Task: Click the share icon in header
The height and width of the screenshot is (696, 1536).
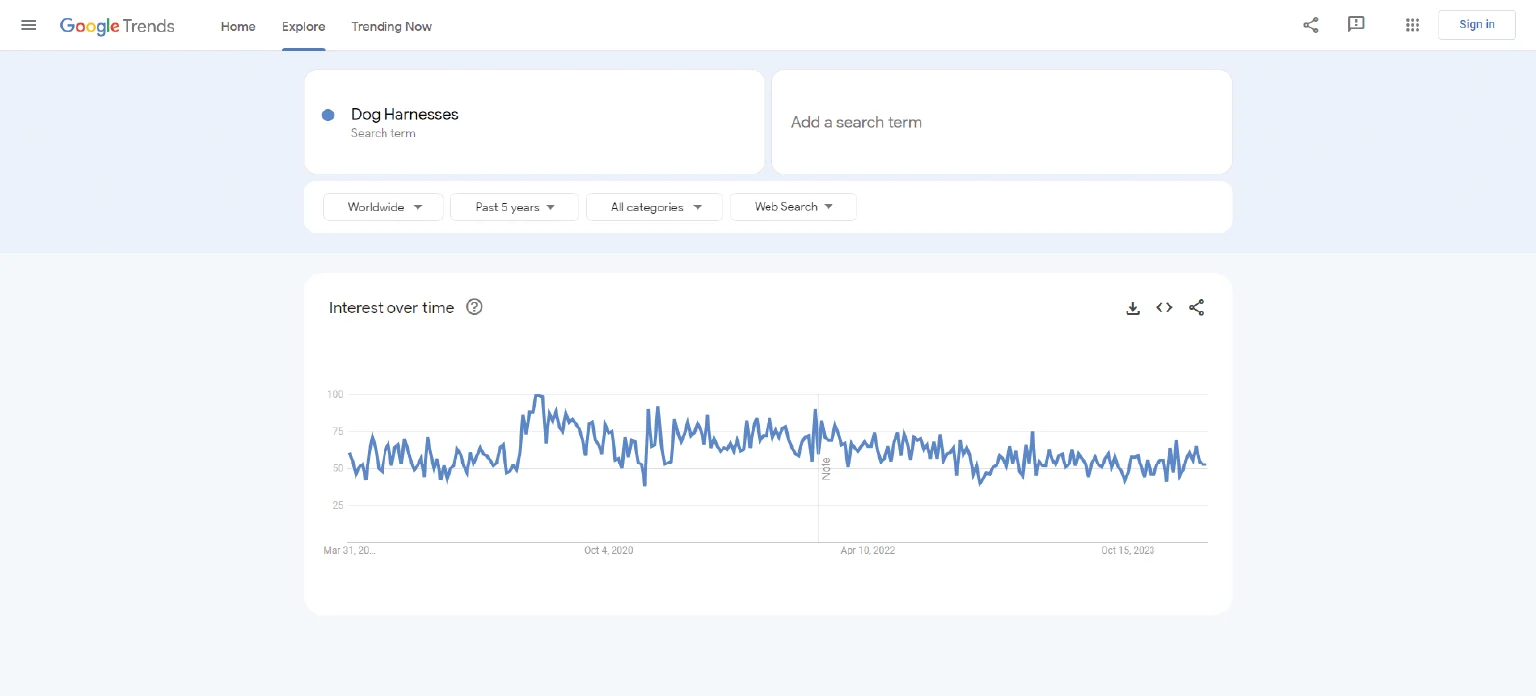Action: point(1310,25)
